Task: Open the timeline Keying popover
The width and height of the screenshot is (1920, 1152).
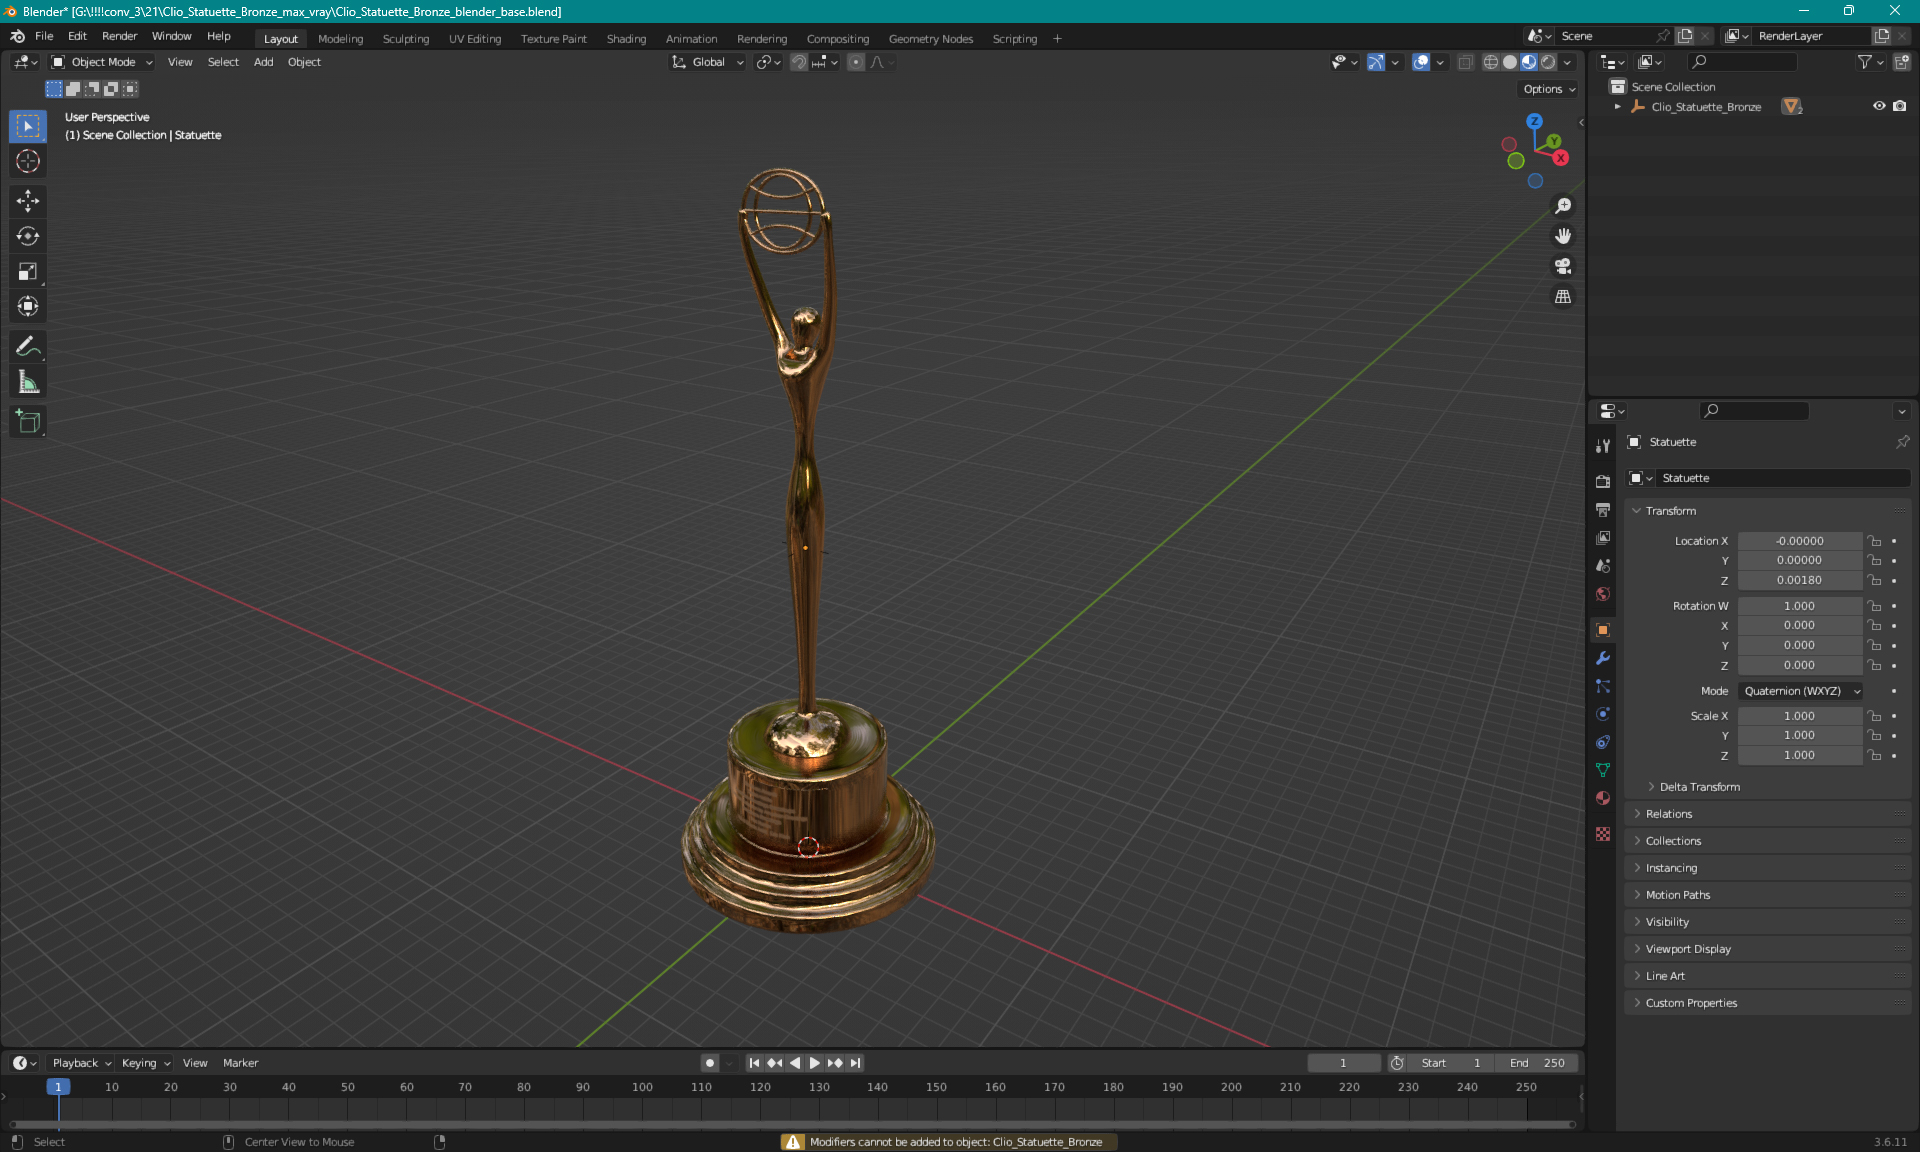Action: click(146, 1063)
